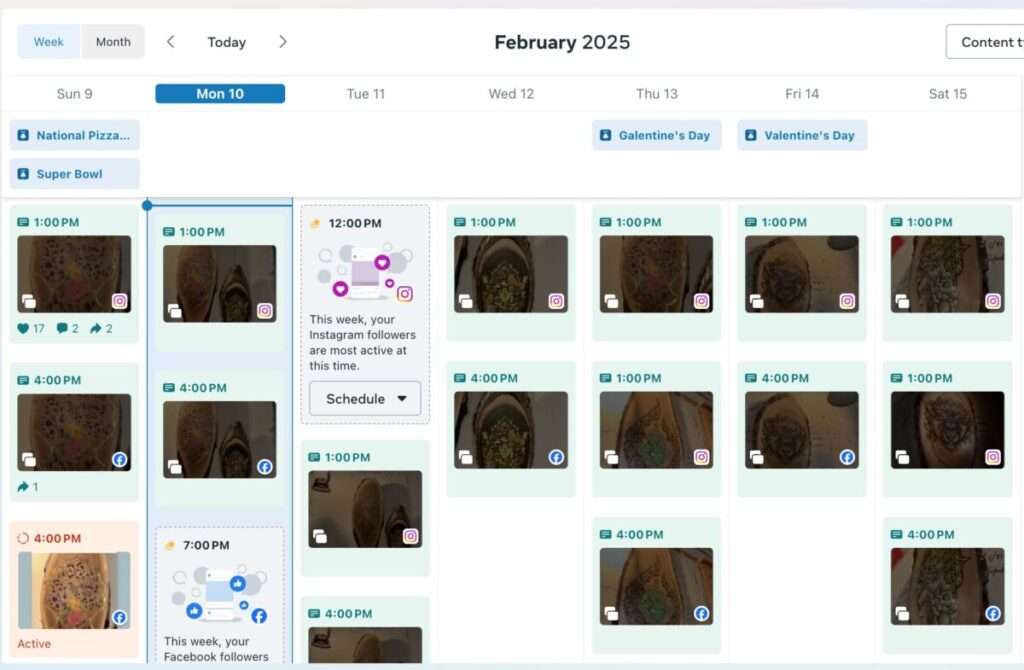Screen dimensions: 1024x670
Task: Jump to Today in the calendar
Action: (226, 42)
